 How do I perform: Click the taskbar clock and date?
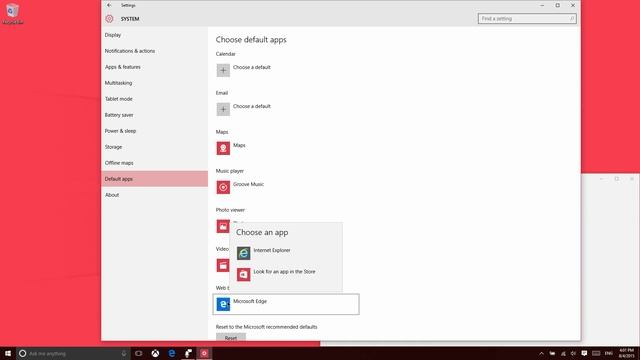coord(626,353)
